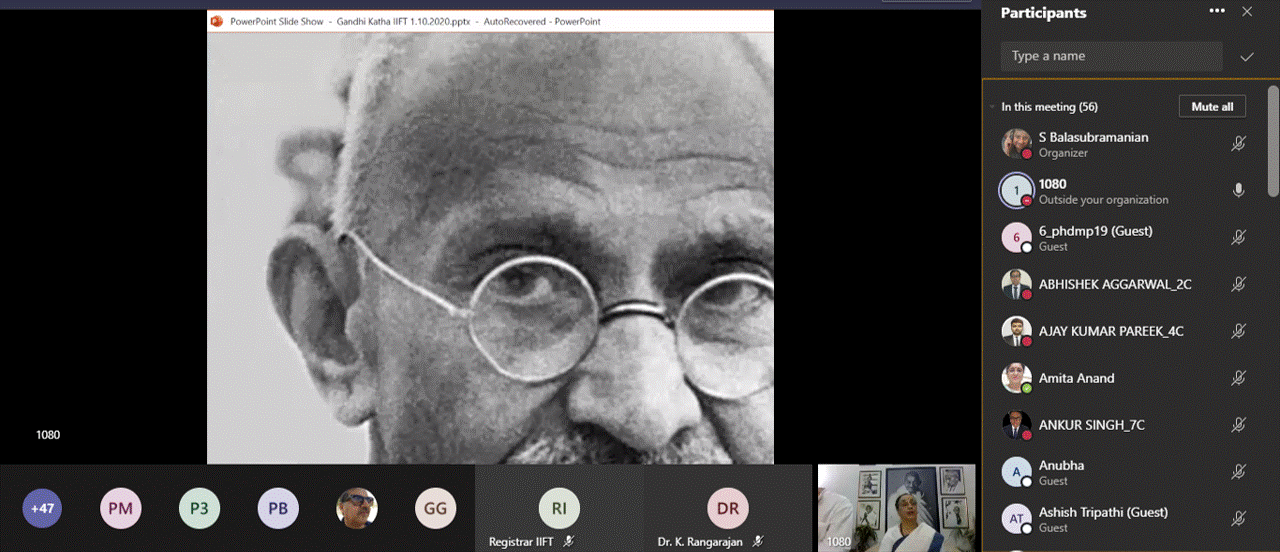Click the Type a name field
The image size is (1280, 552).
tap(1112, 56)
